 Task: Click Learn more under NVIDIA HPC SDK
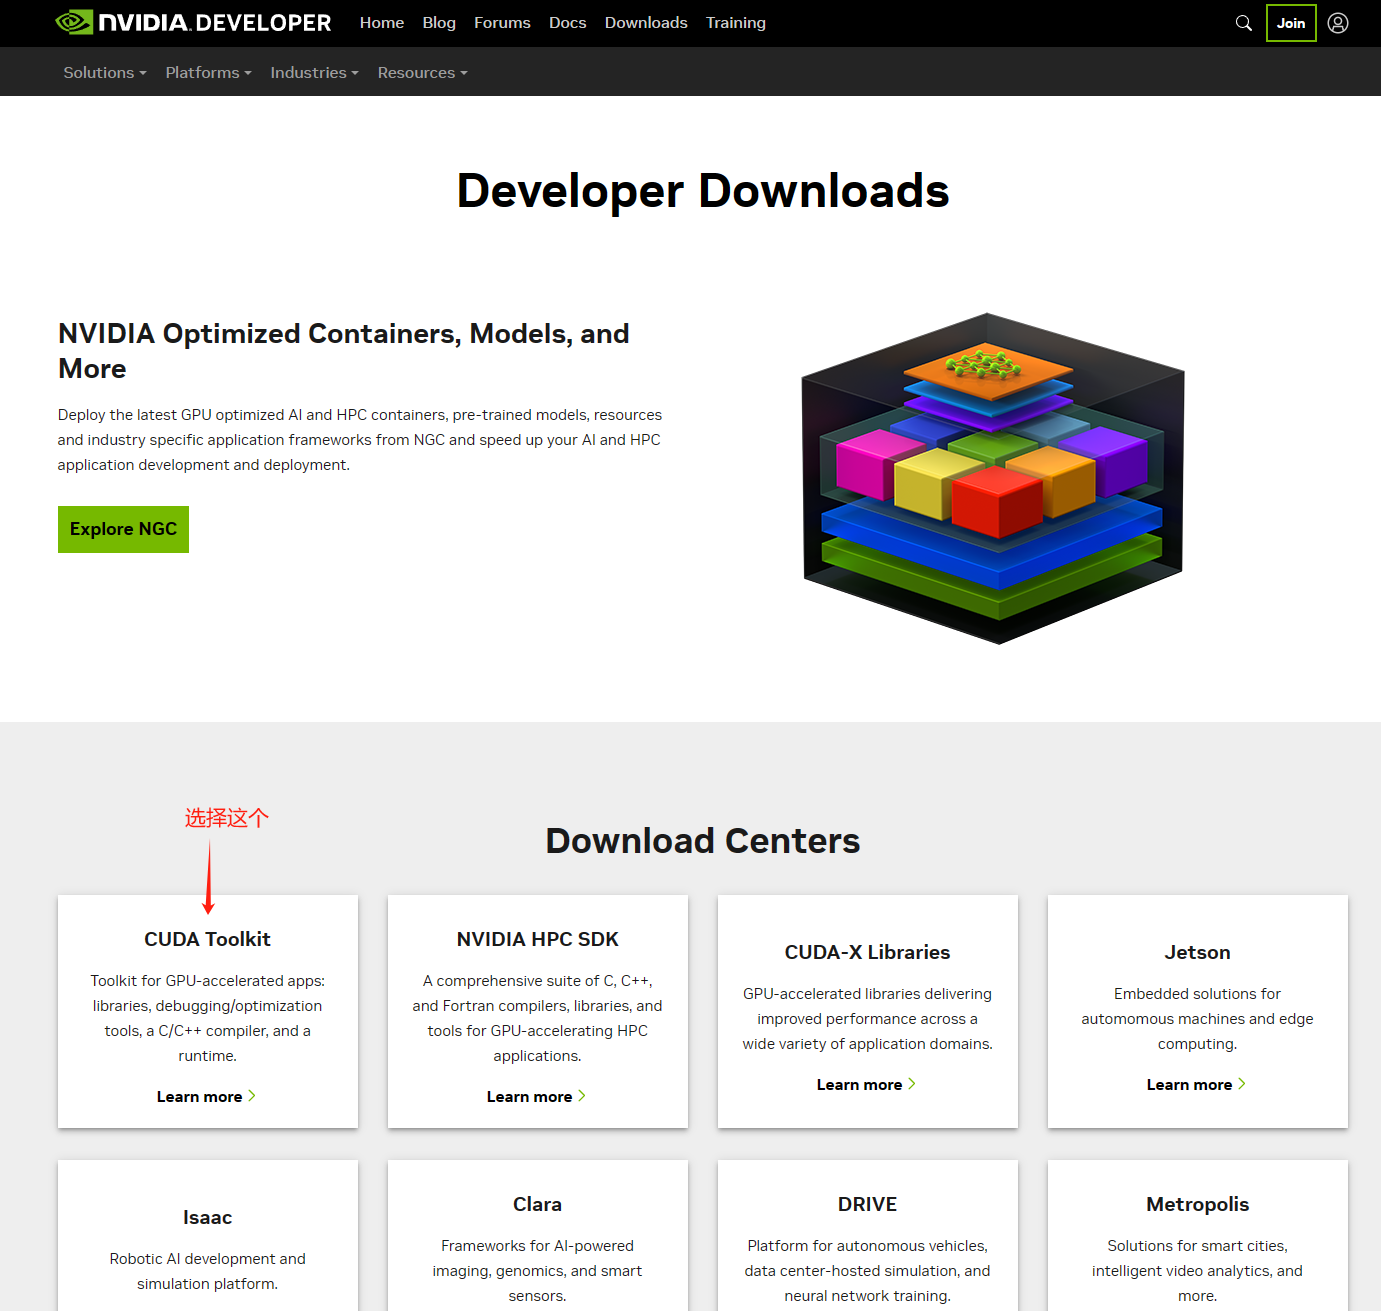536,1096
